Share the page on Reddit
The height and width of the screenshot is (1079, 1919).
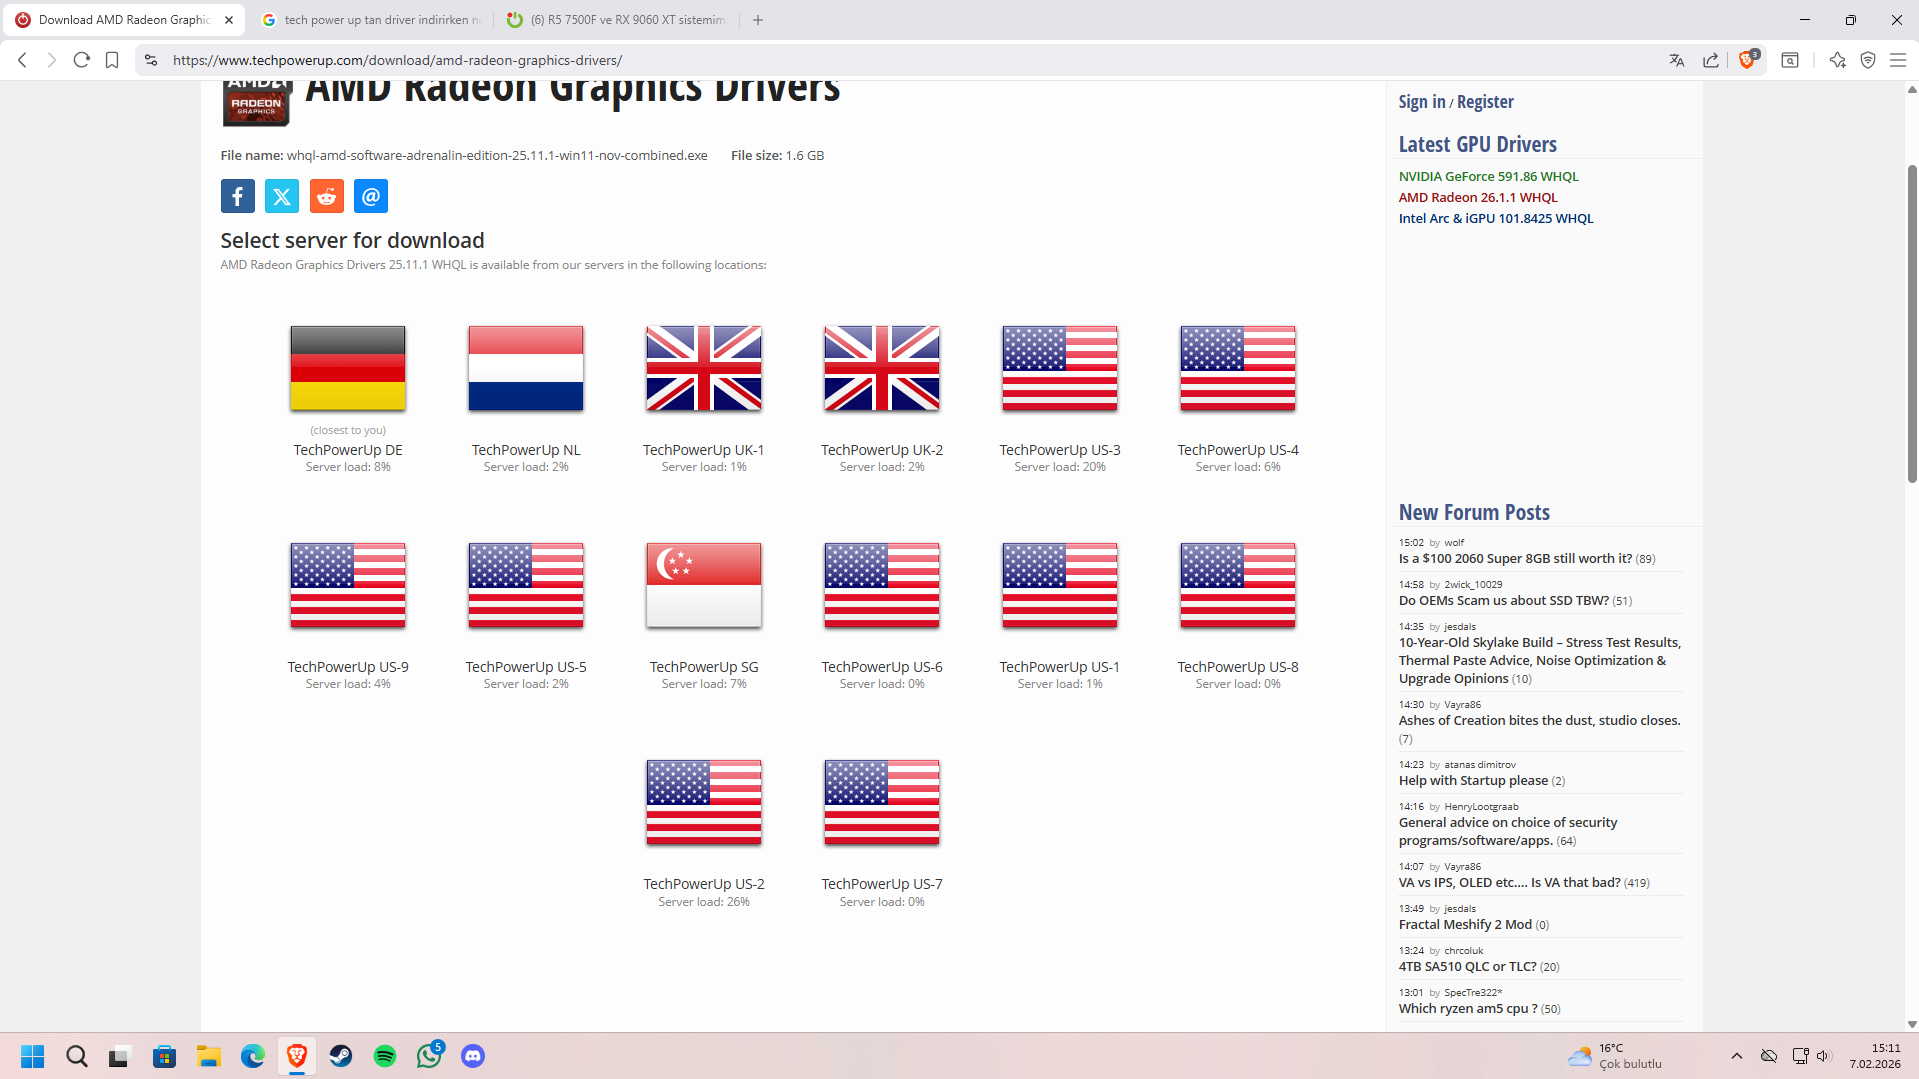(x=327, y=196)
